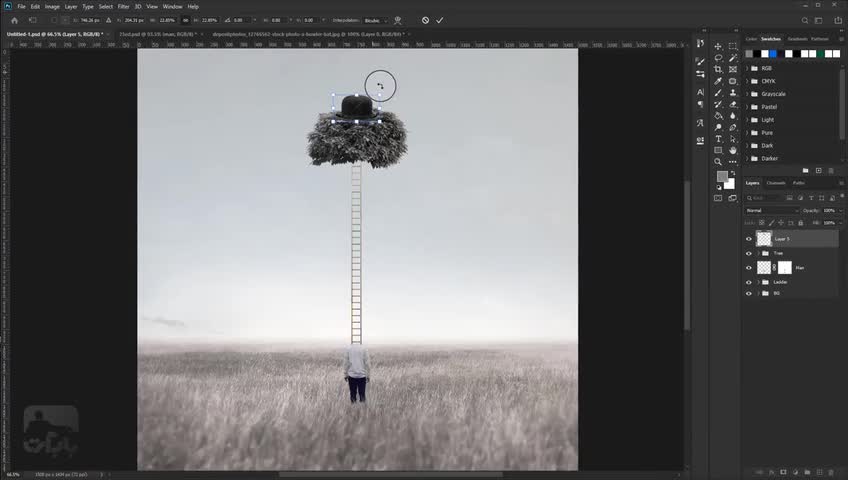Pick the green recent swatch

coord(820,54)
